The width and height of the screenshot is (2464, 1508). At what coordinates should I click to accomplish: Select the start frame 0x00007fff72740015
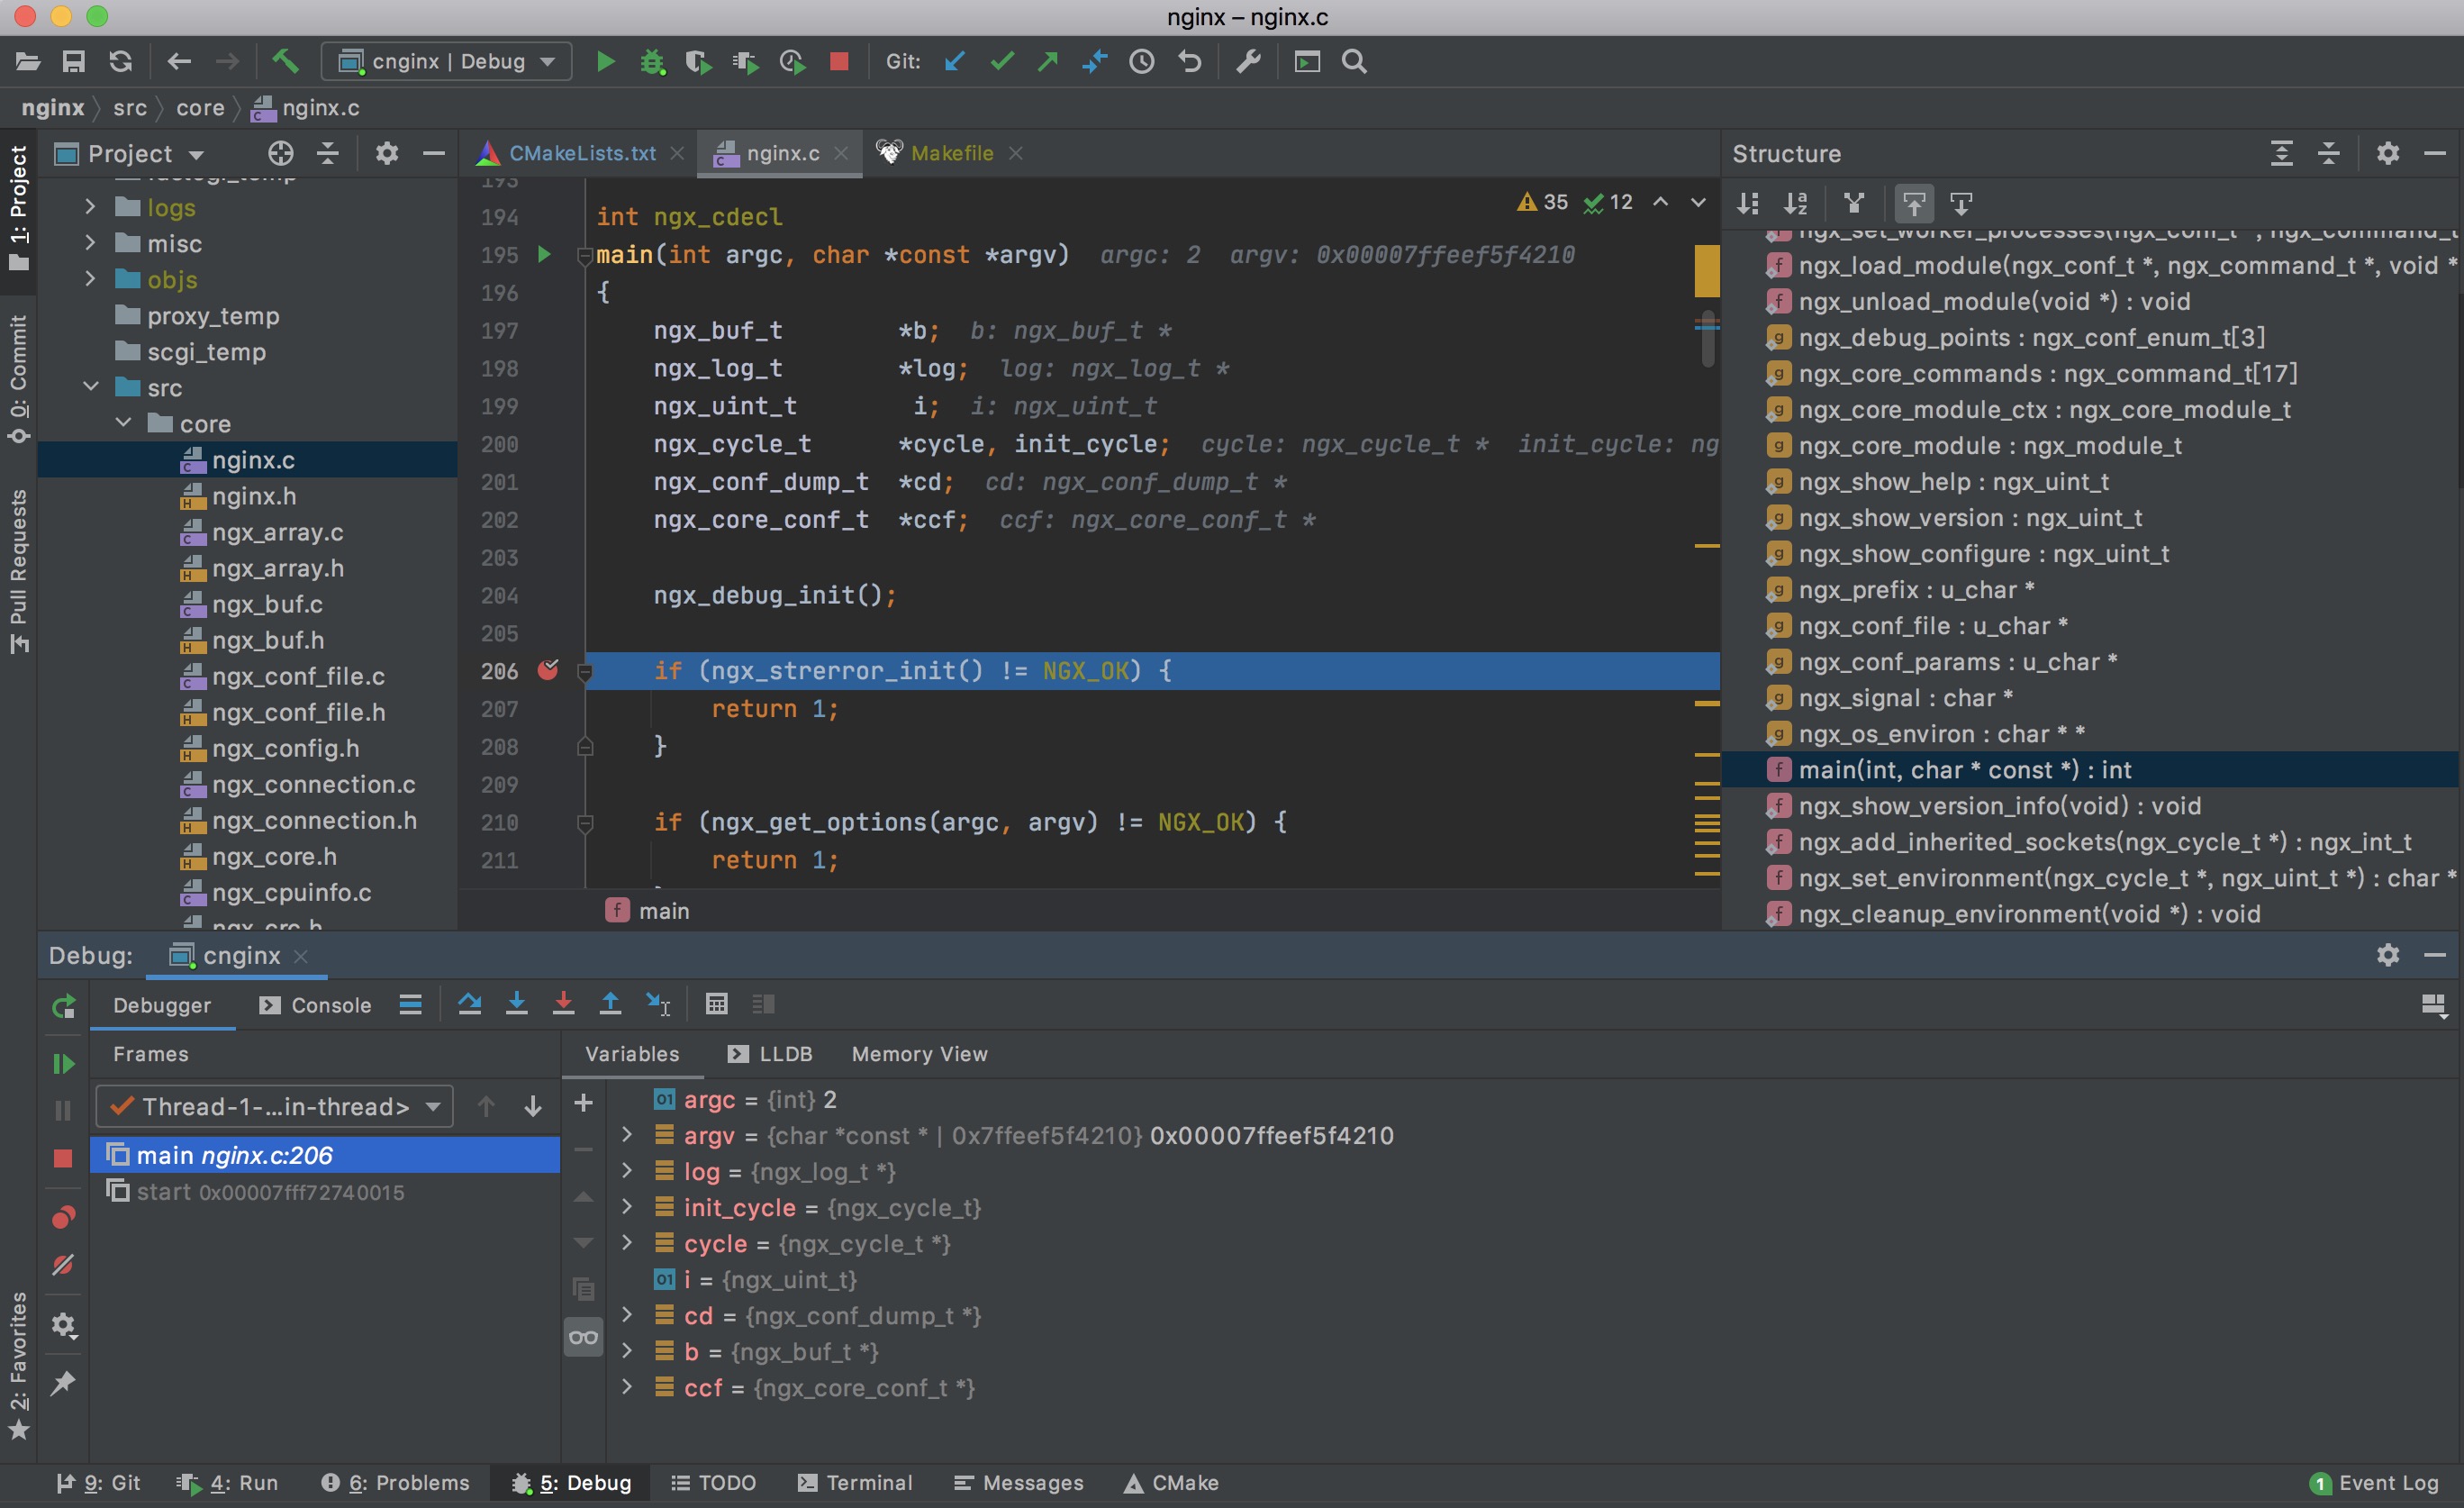tap(325, 1192)
